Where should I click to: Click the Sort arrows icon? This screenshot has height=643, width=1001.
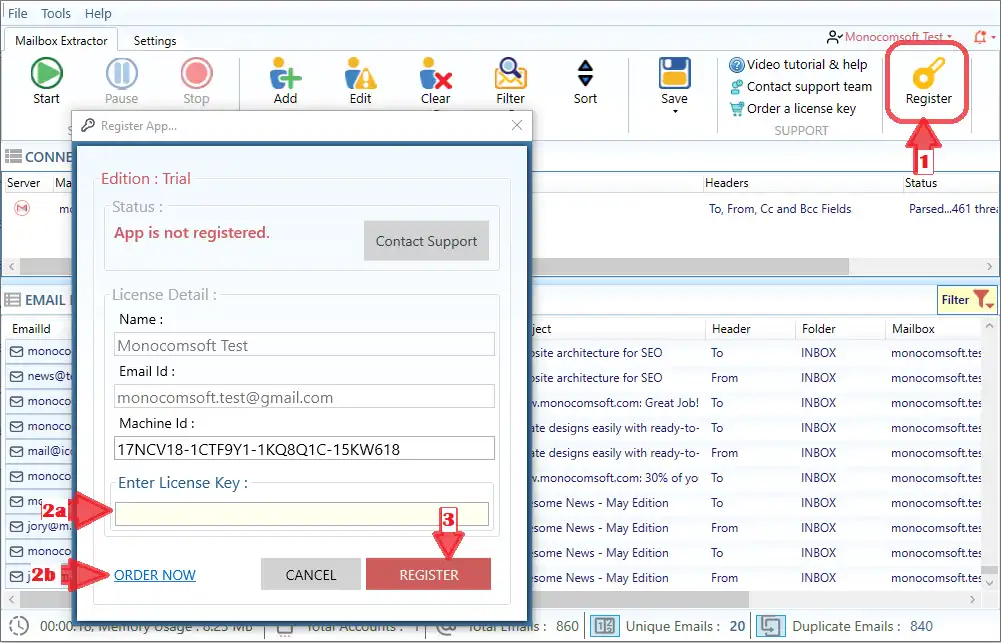point(585,73)
